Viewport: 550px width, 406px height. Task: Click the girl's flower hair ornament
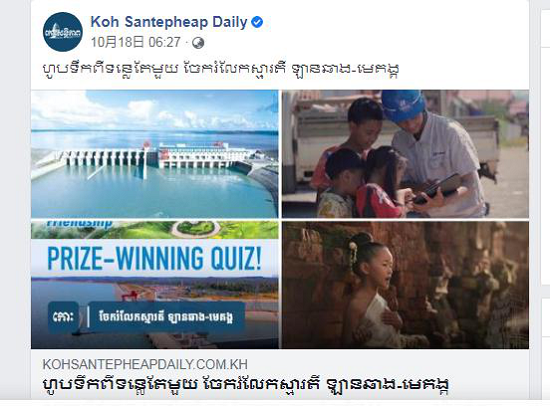pos(353,254)
